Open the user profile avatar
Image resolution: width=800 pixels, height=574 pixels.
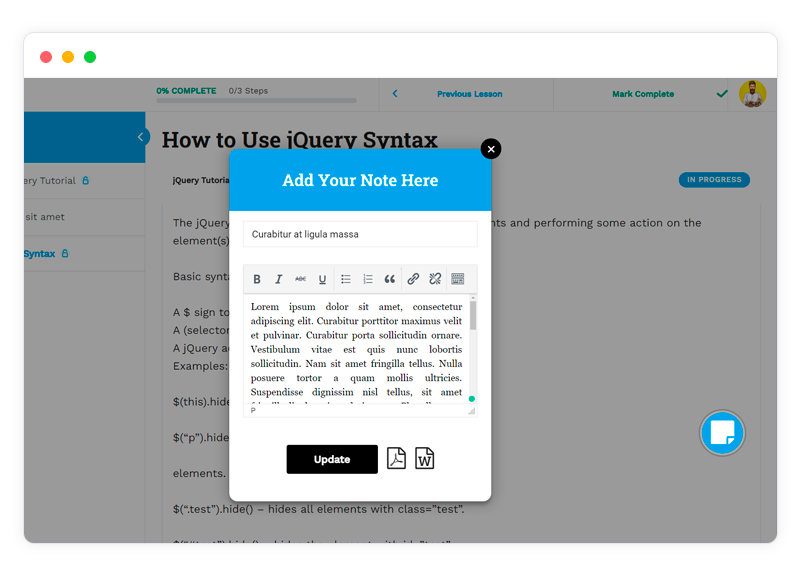[x=753, y=94]
